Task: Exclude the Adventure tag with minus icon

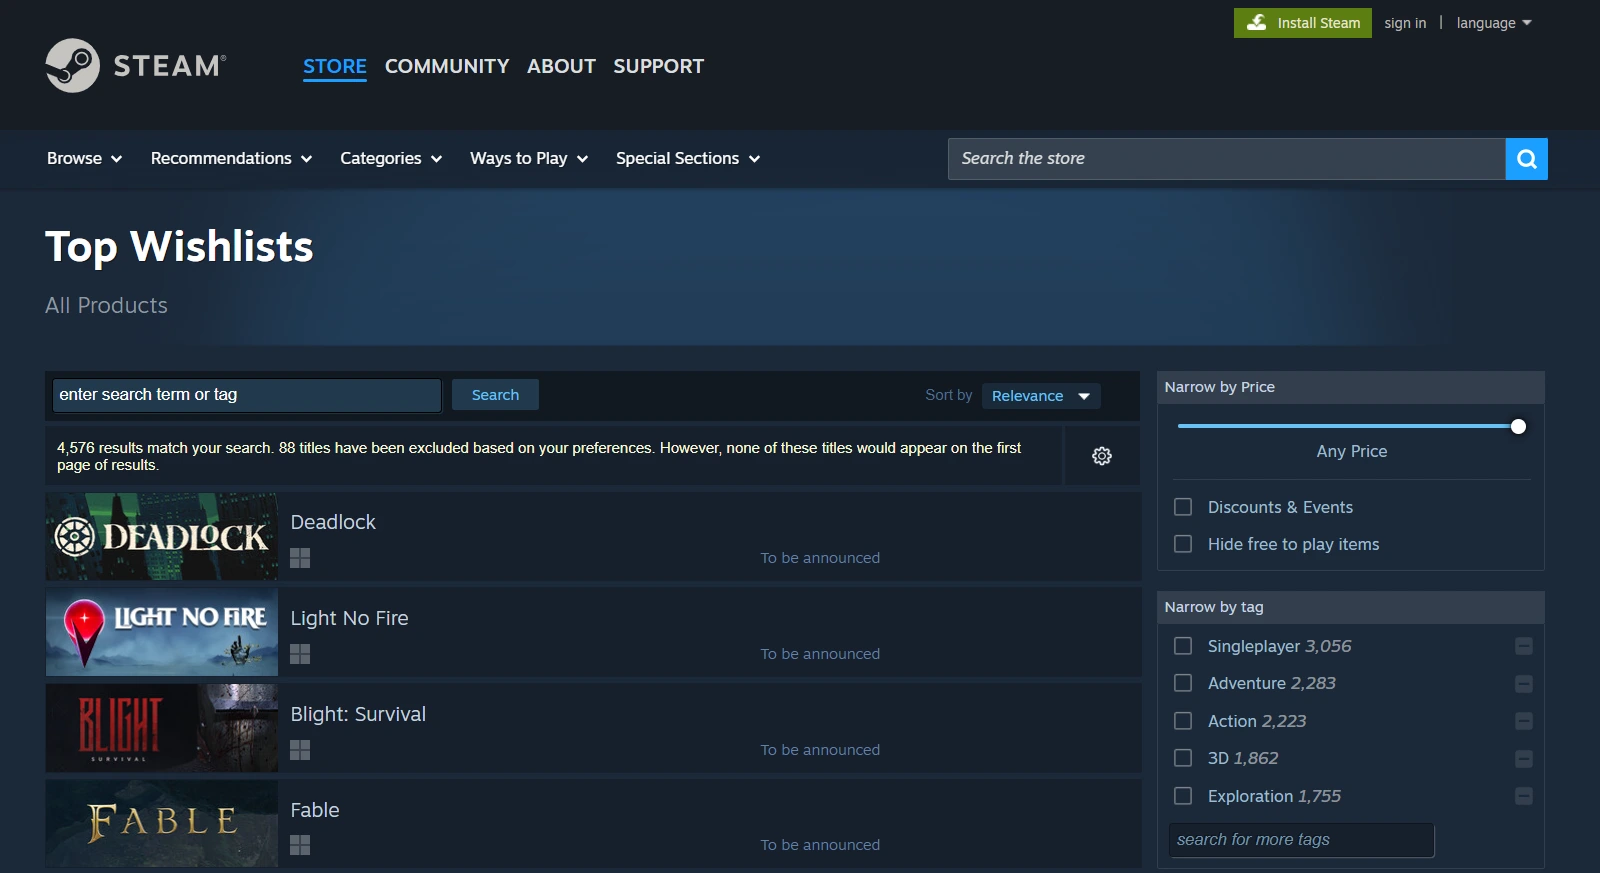Action: [1524, 684]
